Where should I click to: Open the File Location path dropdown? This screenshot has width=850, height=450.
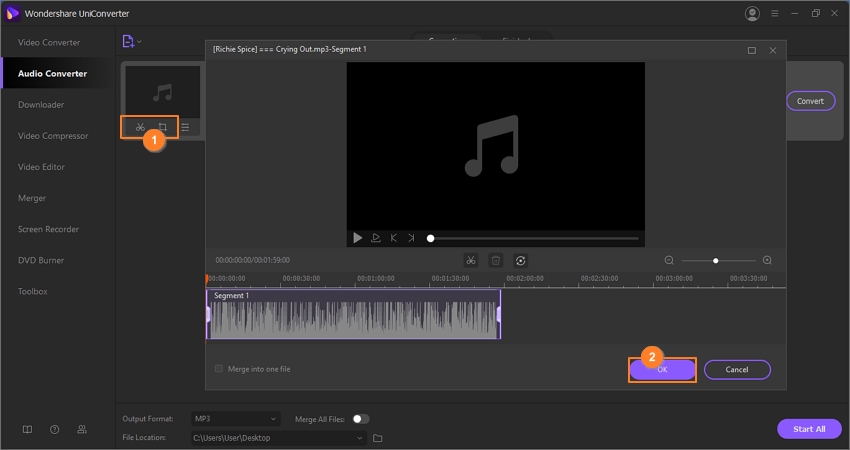(279, 438)
